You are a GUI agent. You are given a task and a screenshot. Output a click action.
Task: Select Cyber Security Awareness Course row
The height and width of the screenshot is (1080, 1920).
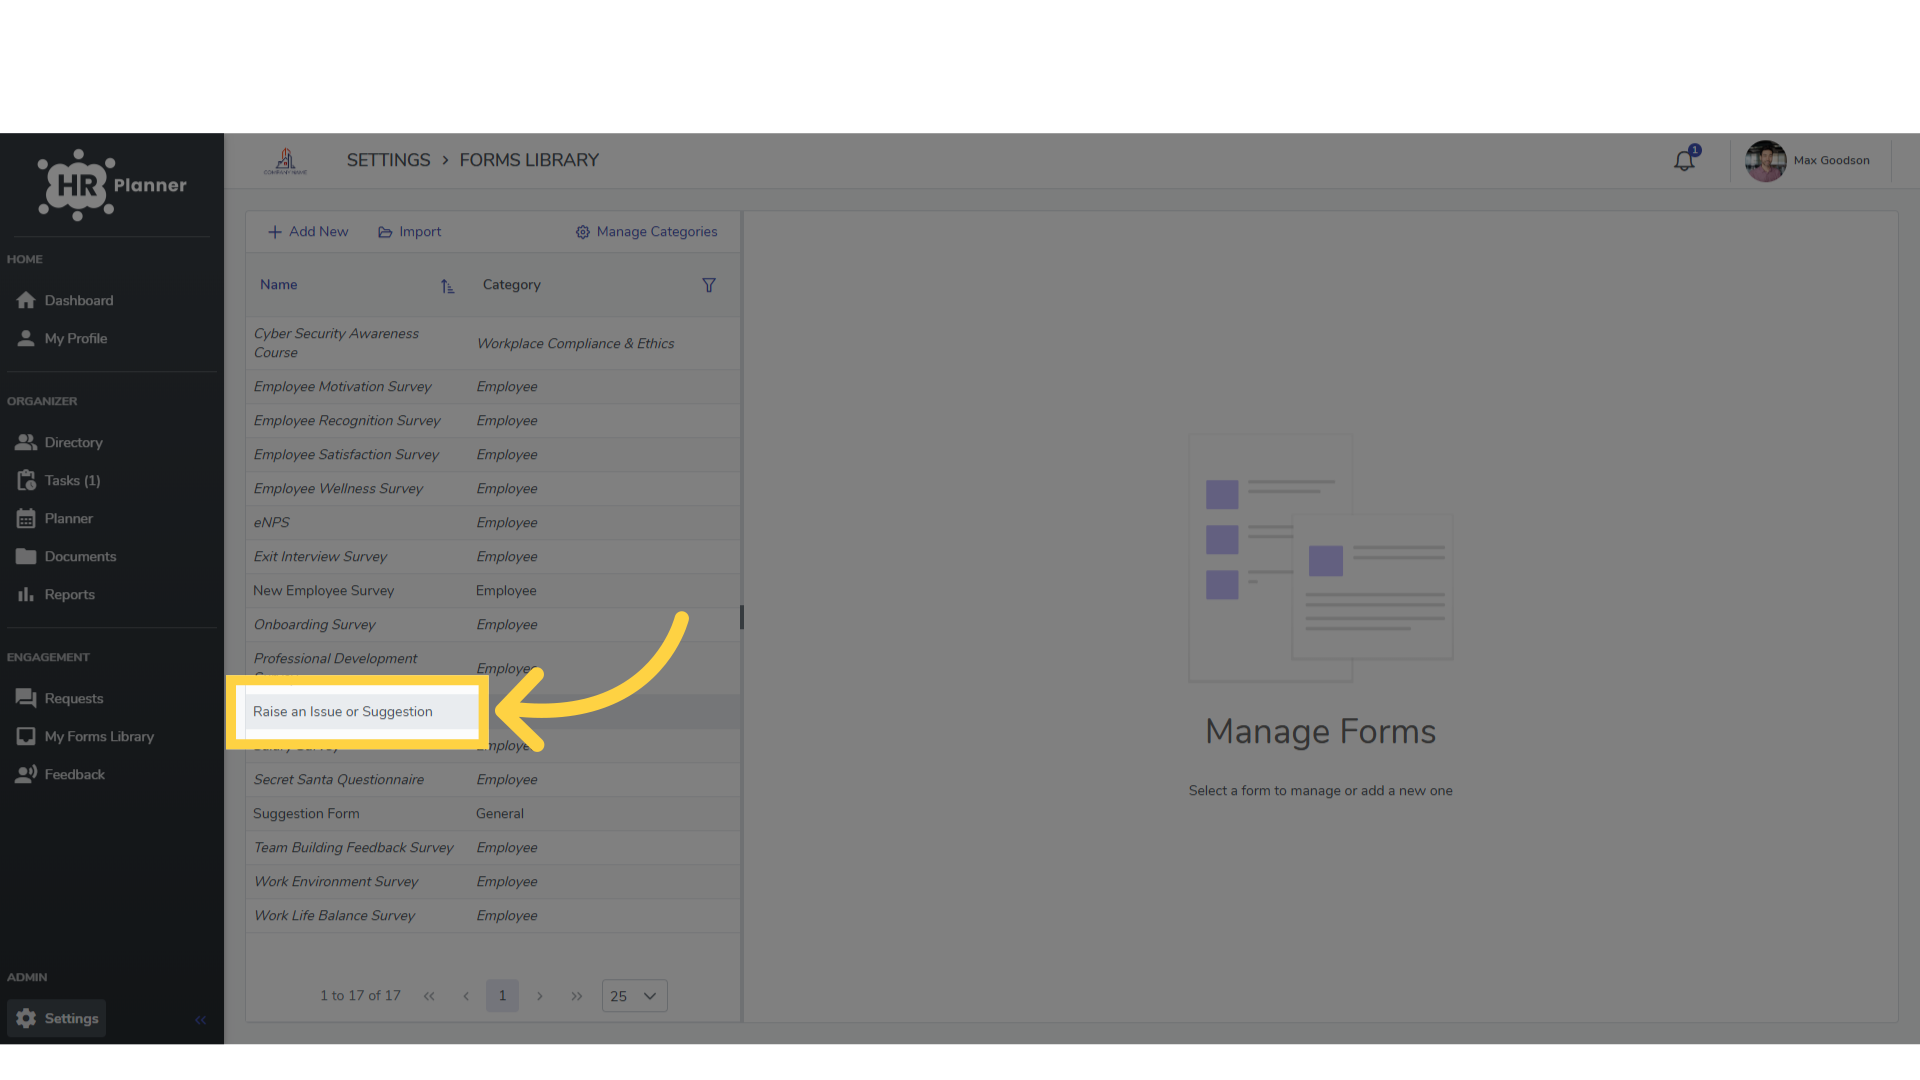[x=493, y=343]
